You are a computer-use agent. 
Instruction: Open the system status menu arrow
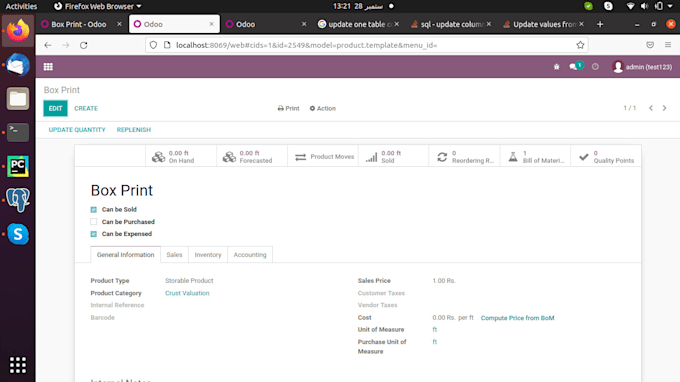[670, 6]
